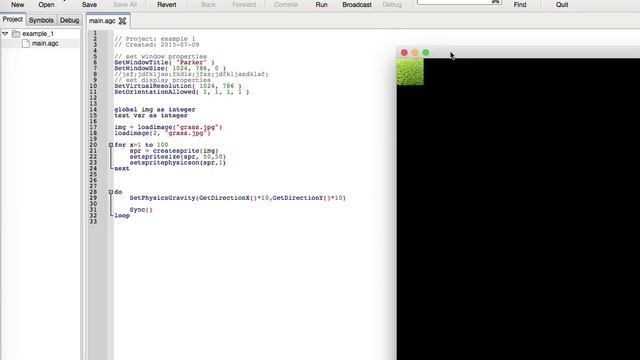
Task: Click the grass sprite in app window
Action: click(410, 72)
